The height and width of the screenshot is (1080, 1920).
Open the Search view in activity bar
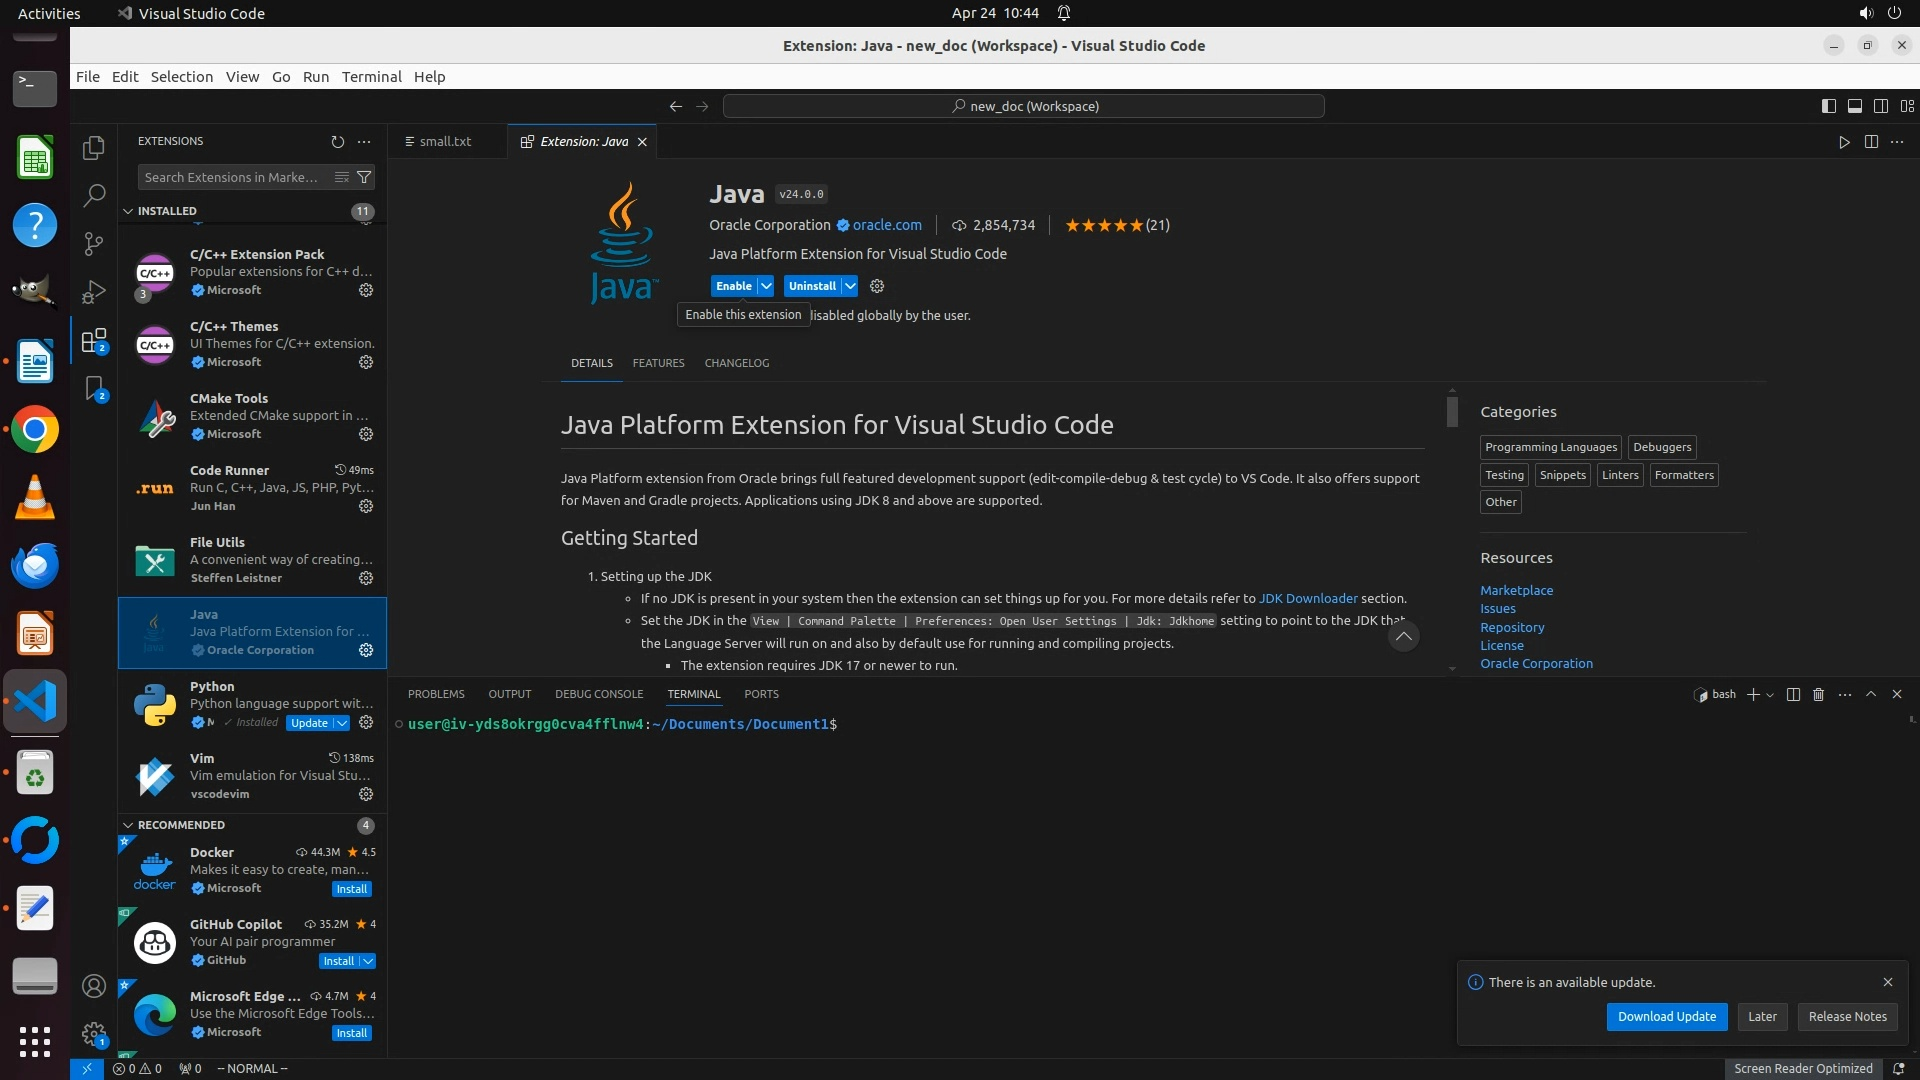pyautogui.click(x=94, y=195)
